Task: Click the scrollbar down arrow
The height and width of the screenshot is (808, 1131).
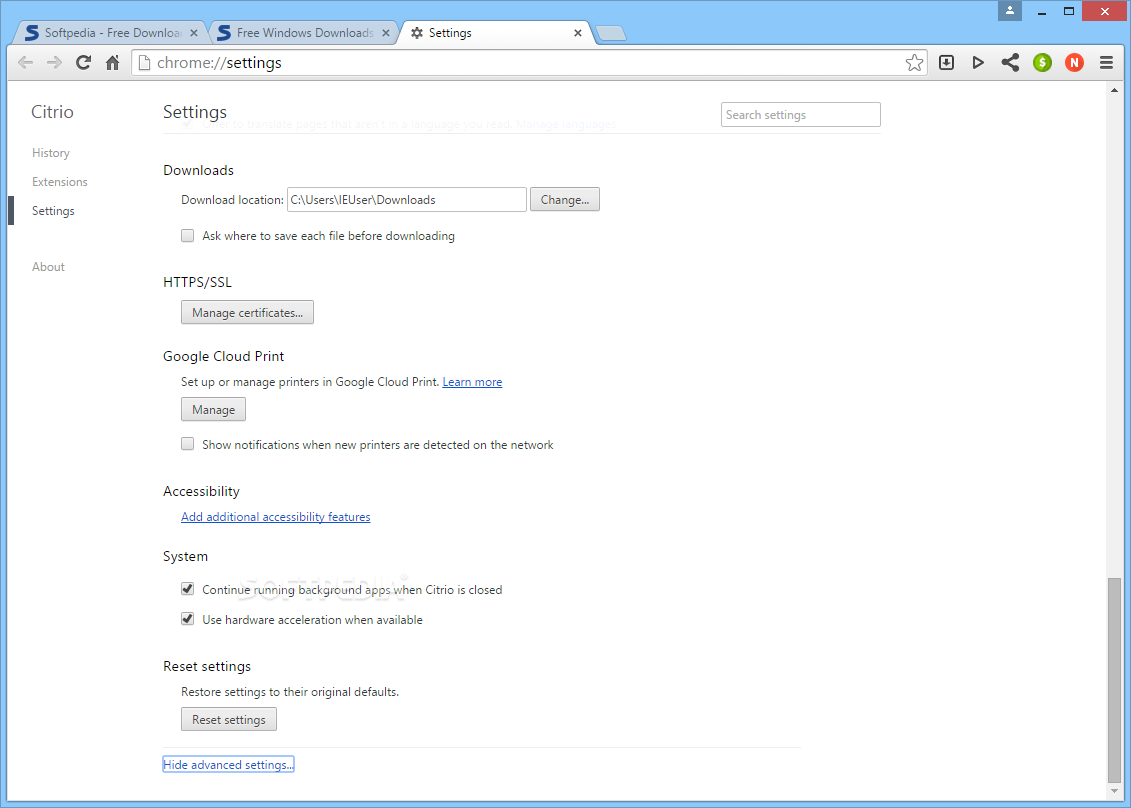Action: (x=1114, y=791)
